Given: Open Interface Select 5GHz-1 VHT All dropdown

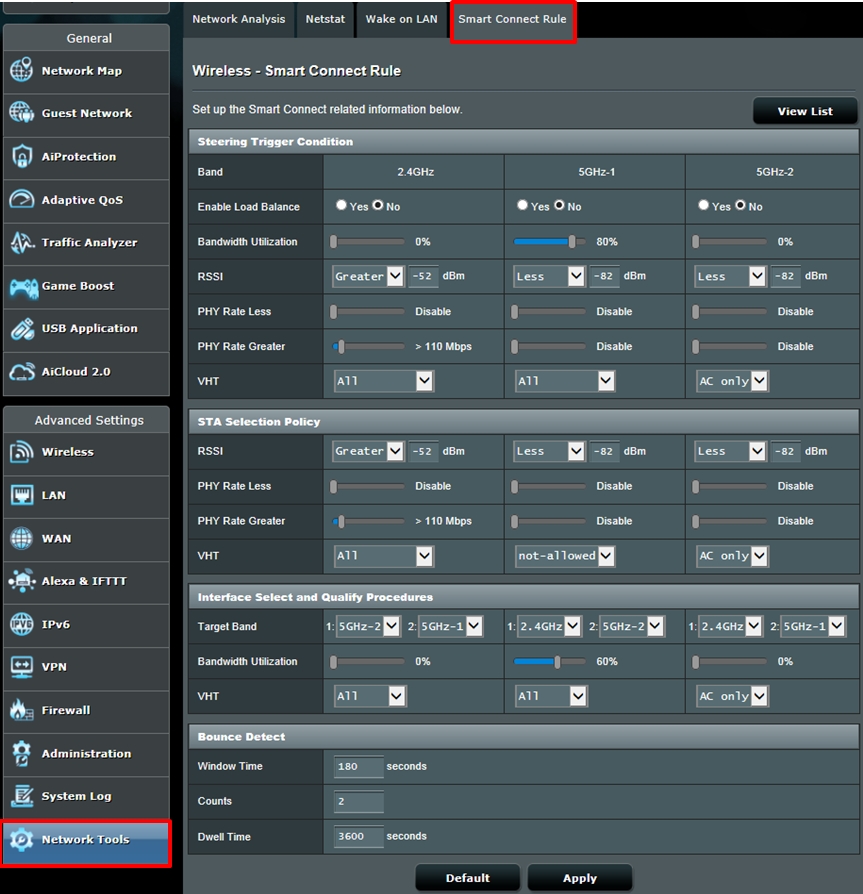Looking at the screenshot, I should [551, 696].
